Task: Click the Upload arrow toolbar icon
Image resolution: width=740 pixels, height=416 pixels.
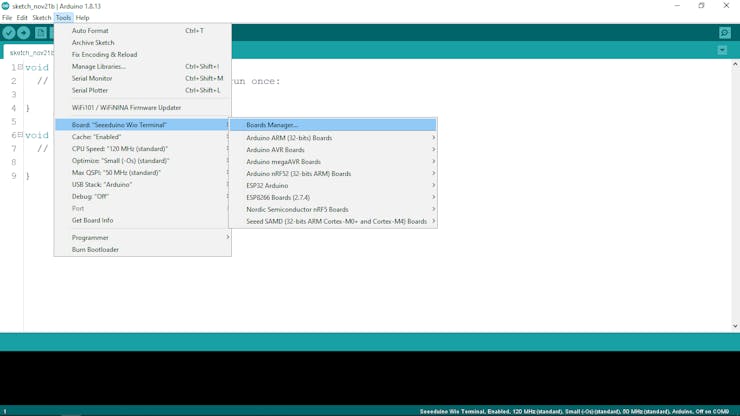Action: 24,33
